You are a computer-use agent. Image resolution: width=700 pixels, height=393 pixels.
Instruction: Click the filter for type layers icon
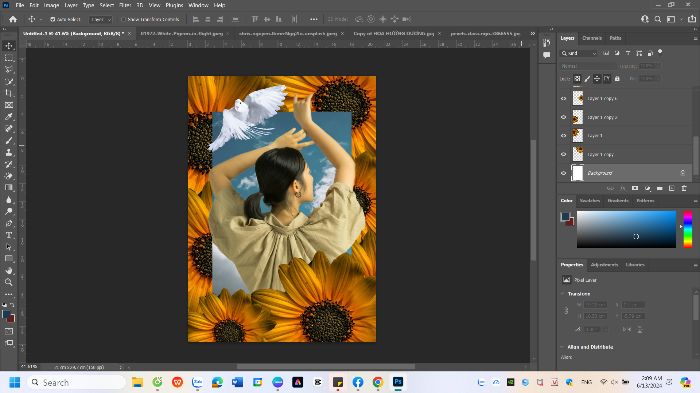coord(628,53)
